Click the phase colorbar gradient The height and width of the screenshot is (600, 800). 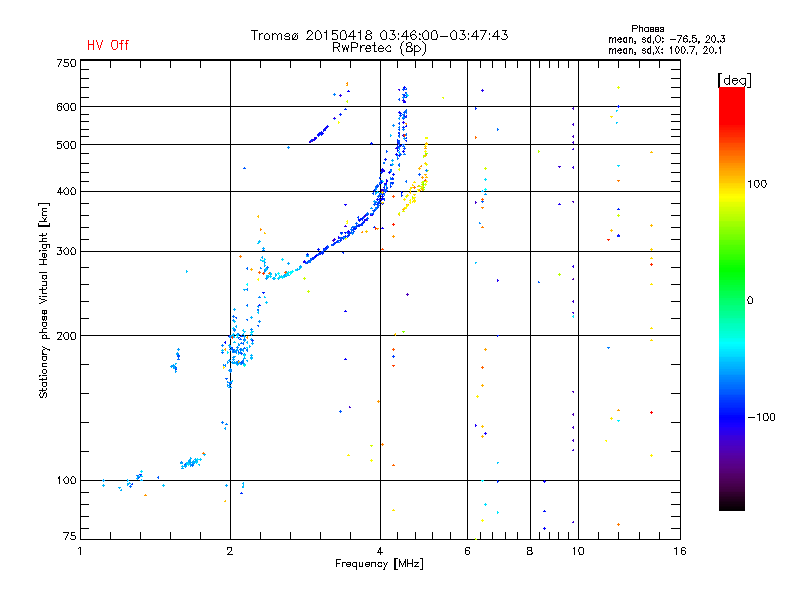732,299
